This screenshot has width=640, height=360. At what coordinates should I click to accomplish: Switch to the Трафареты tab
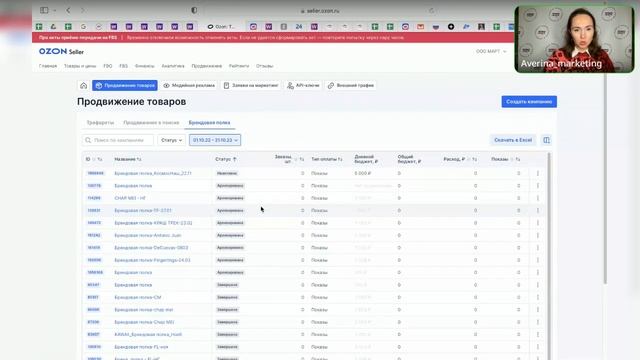[x=100, y=122]
